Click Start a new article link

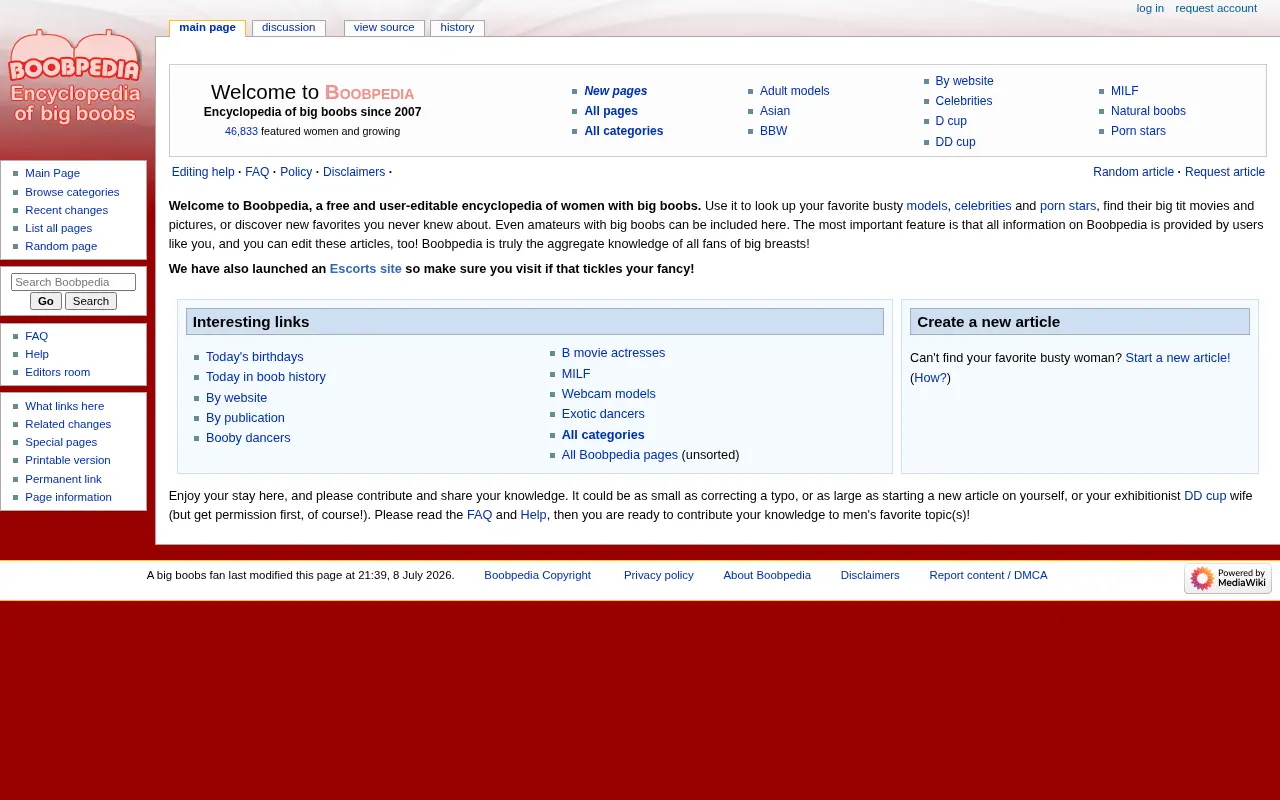tap(1178, 358)
